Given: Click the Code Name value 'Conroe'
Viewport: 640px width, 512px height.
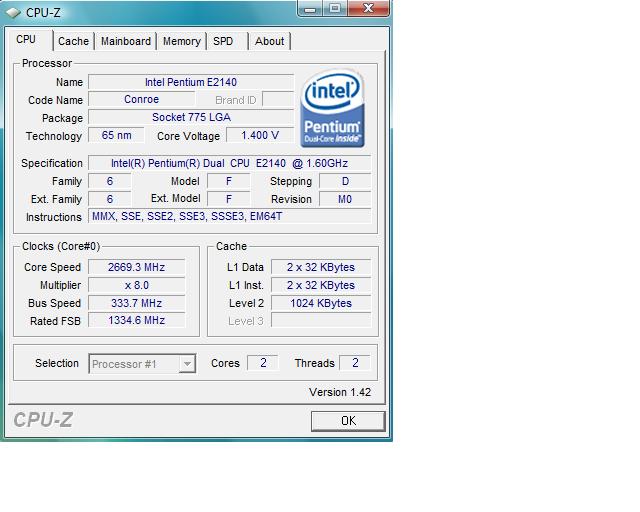Looking at the screenshot, I should [x=142, y=99].
